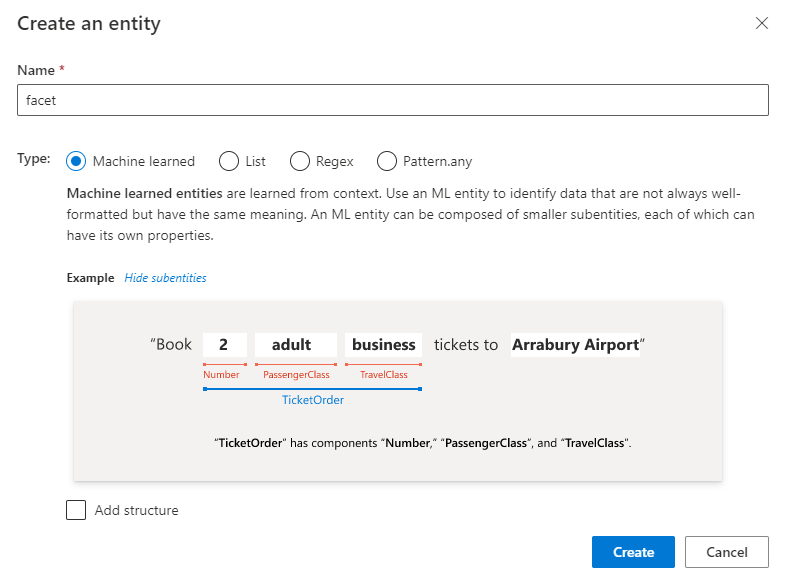Click the Name input field containing facet

click(393, 100)
